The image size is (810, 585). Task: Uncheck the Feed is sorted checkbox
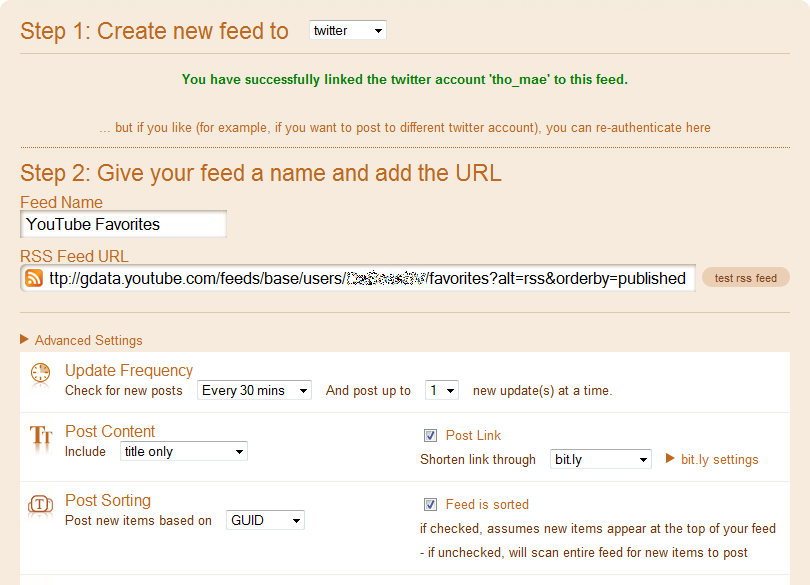point(430,504)
